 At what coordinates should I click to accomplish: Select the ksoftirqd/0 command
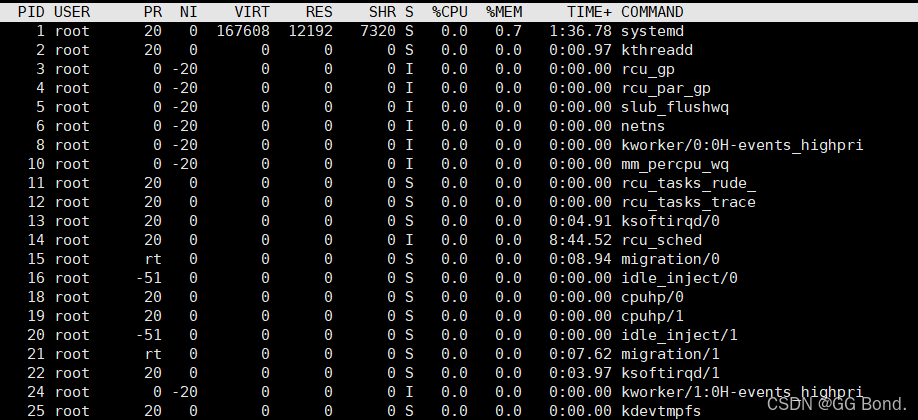pos(670,221)
